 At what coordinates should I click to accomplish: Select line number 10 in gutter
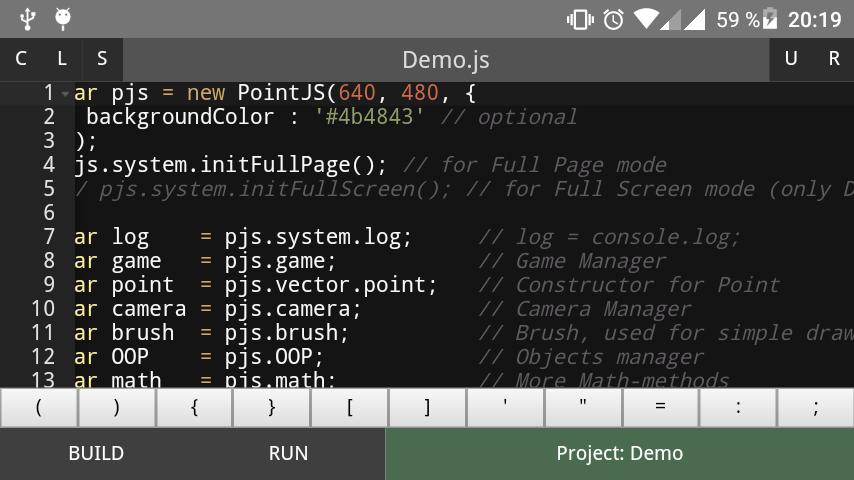(x=43, y=309)
